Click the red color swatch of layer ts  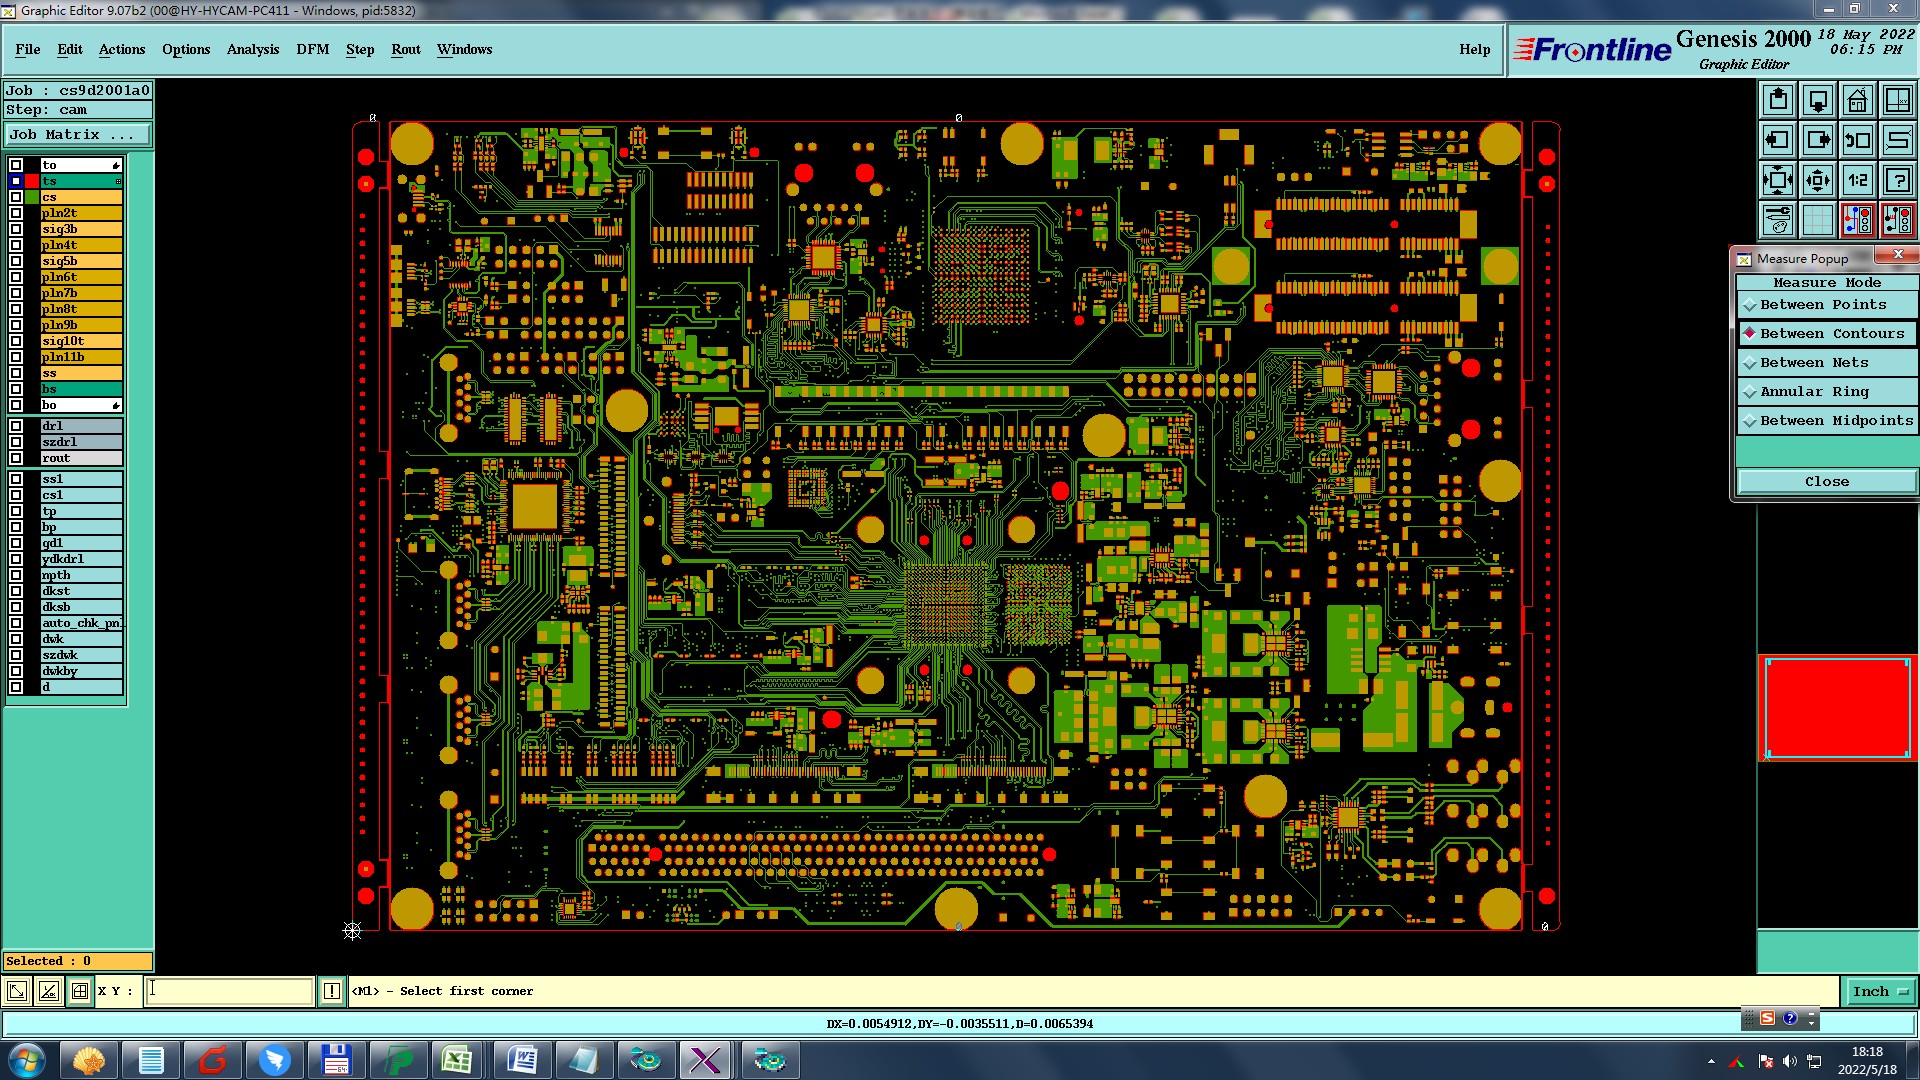click(32, 181)
